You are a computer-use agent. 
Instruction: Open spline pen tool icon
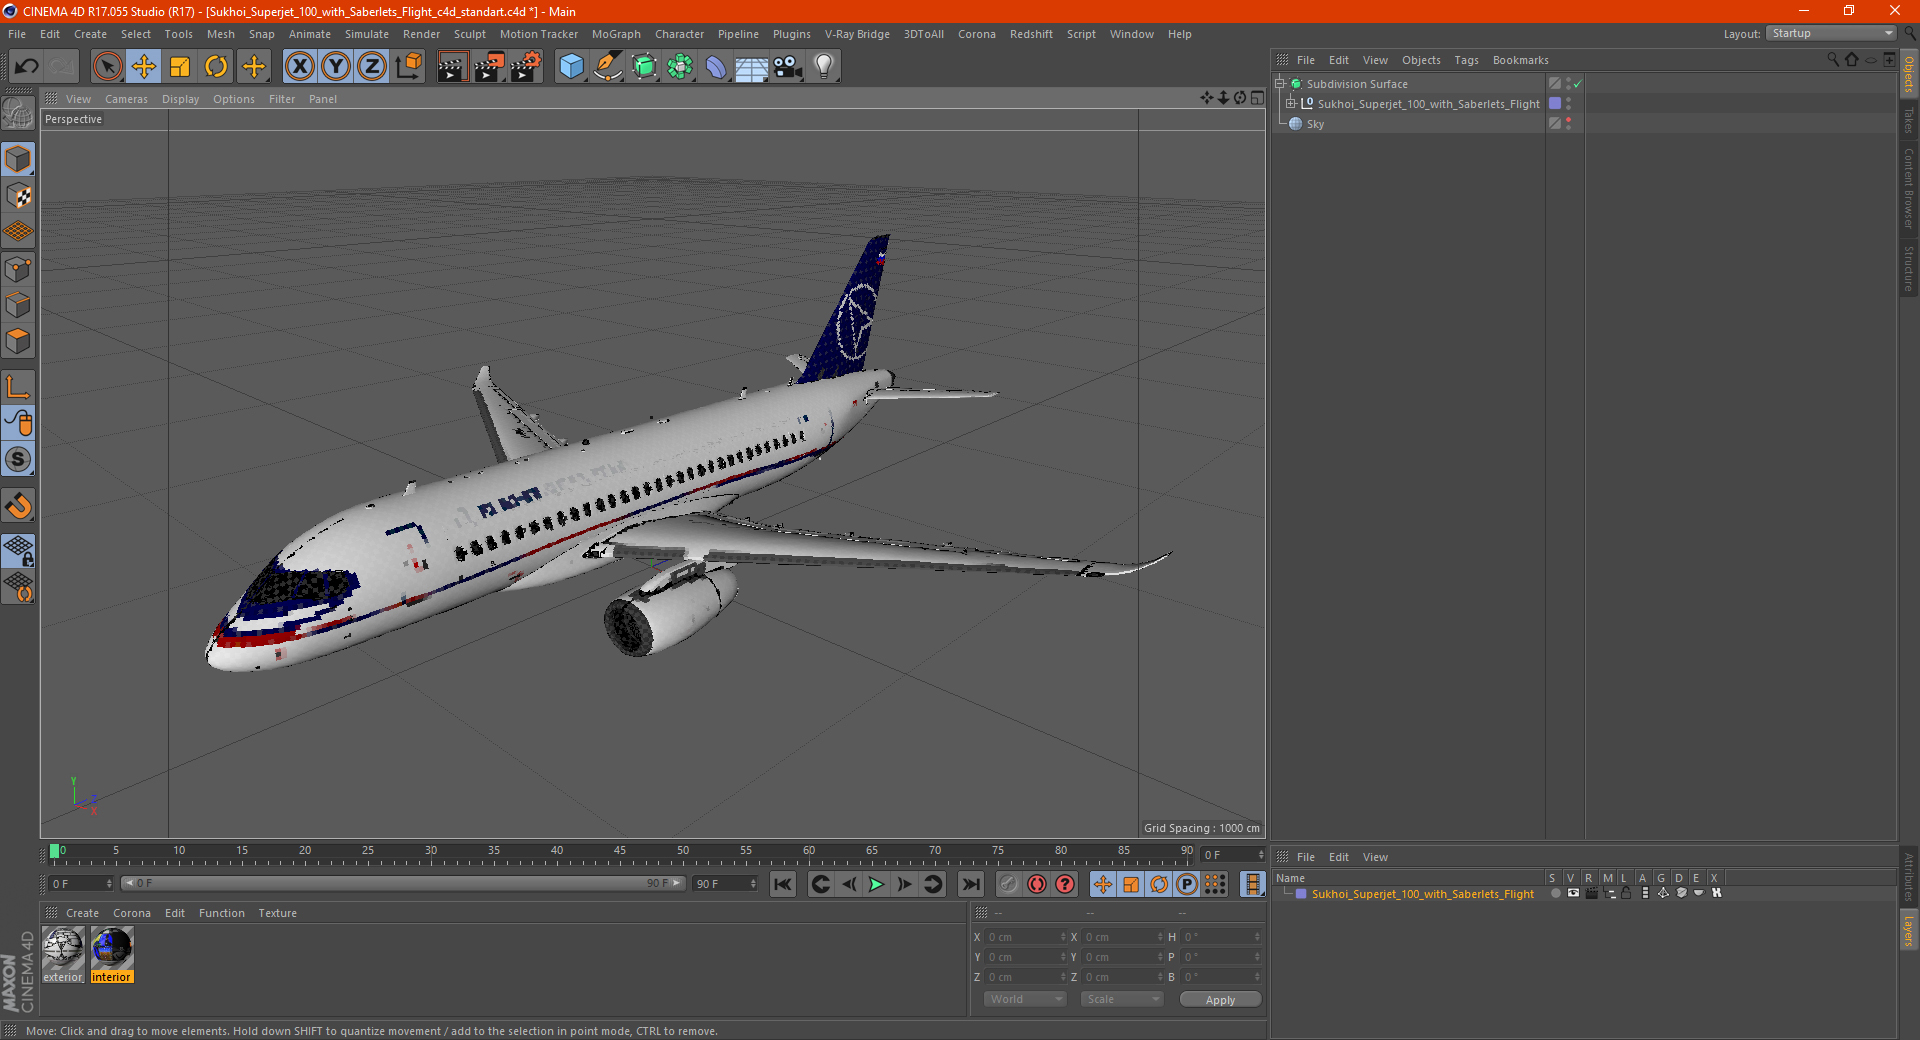coord(607,67)
